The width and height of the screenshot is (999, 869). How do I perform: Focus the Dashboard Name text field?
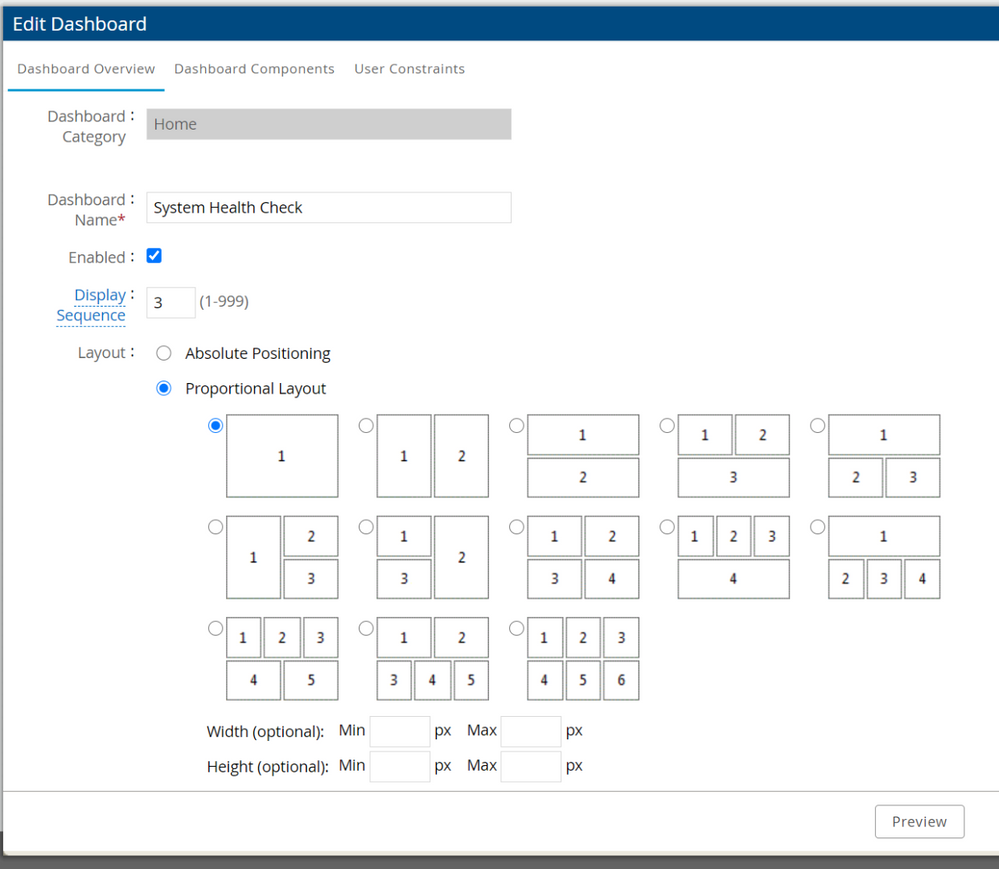328,208
